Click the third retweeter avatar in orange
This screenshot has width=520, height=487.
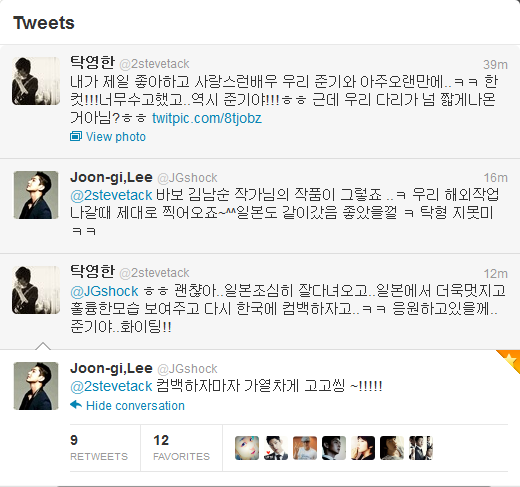click(x=305, y=448)
